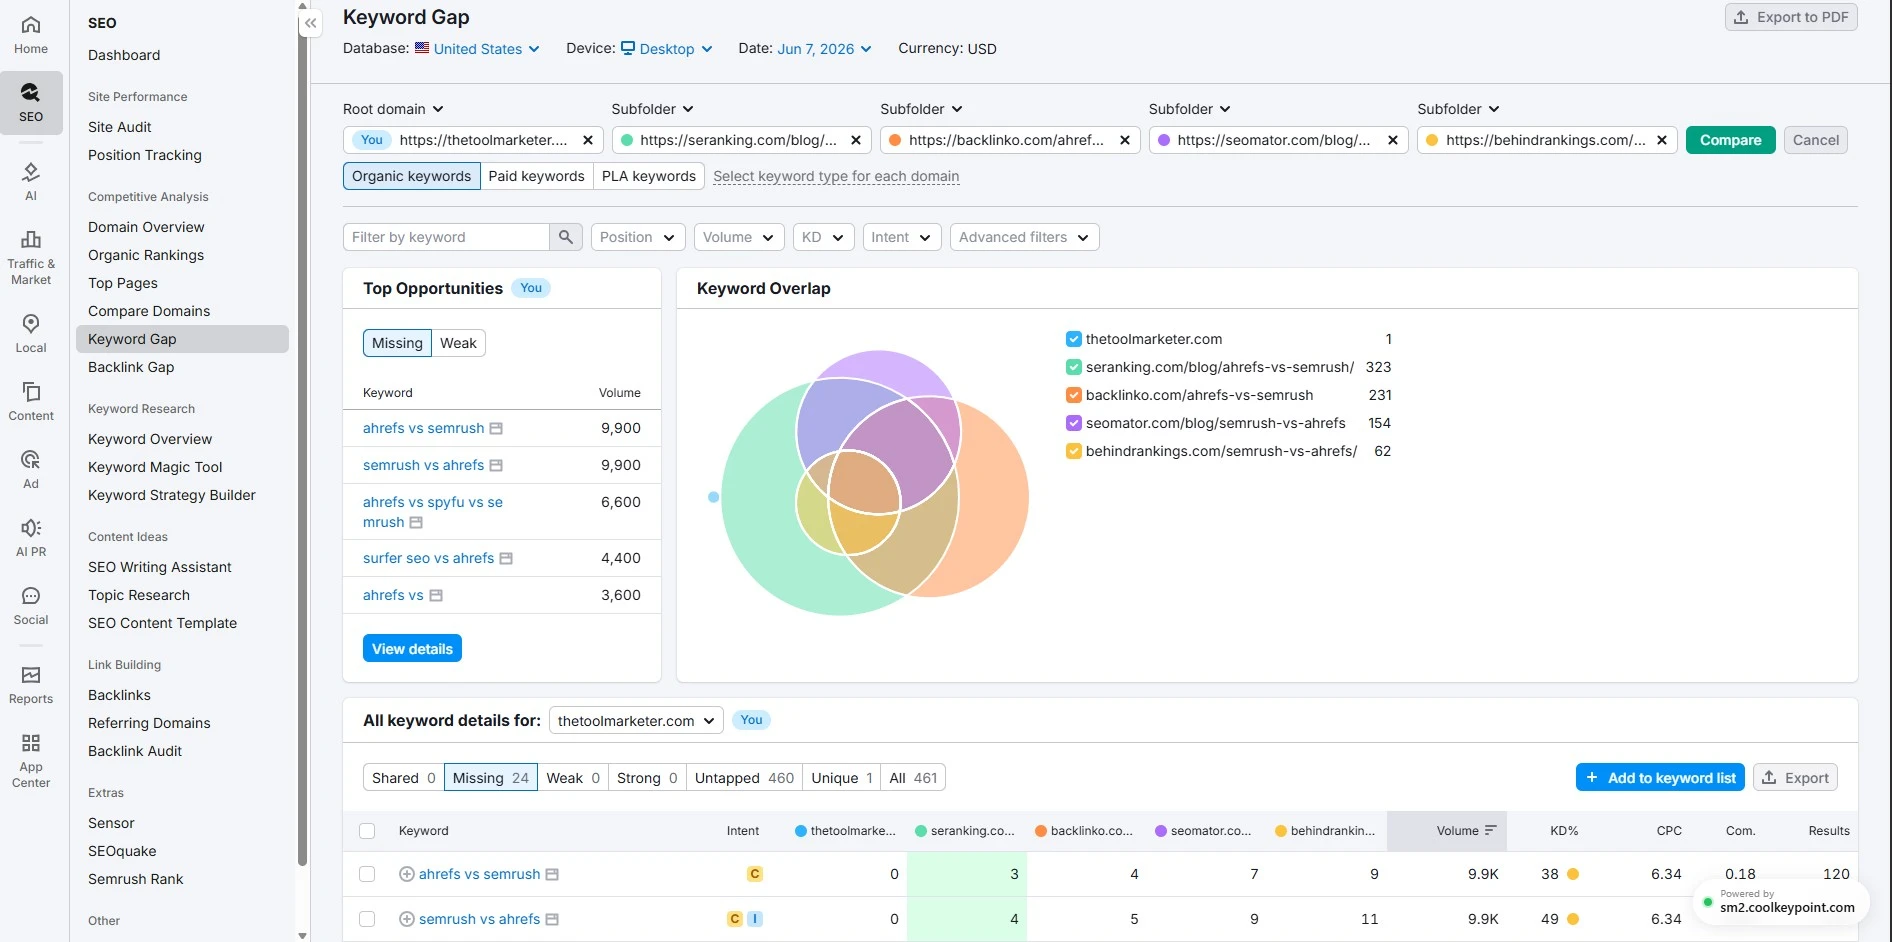Click Add to keyword list button
This screenshot has width=1892, height=942.
point(1660,778)
